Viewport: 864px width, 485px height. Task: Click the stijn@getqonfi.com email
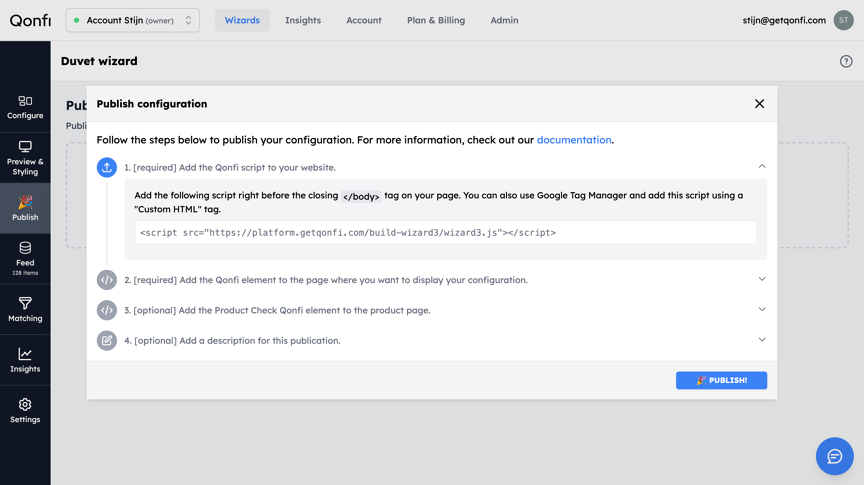784,20
